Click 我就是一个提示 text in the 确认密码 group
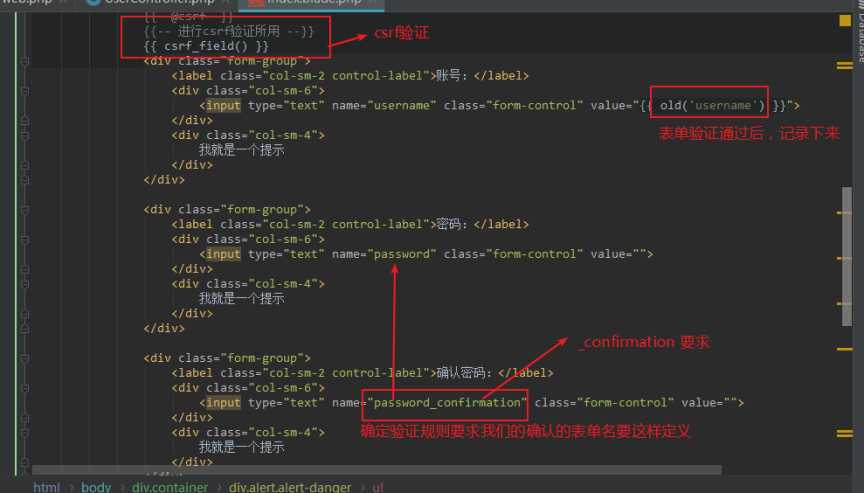The image size is (864, 493). tap(241, 447)
